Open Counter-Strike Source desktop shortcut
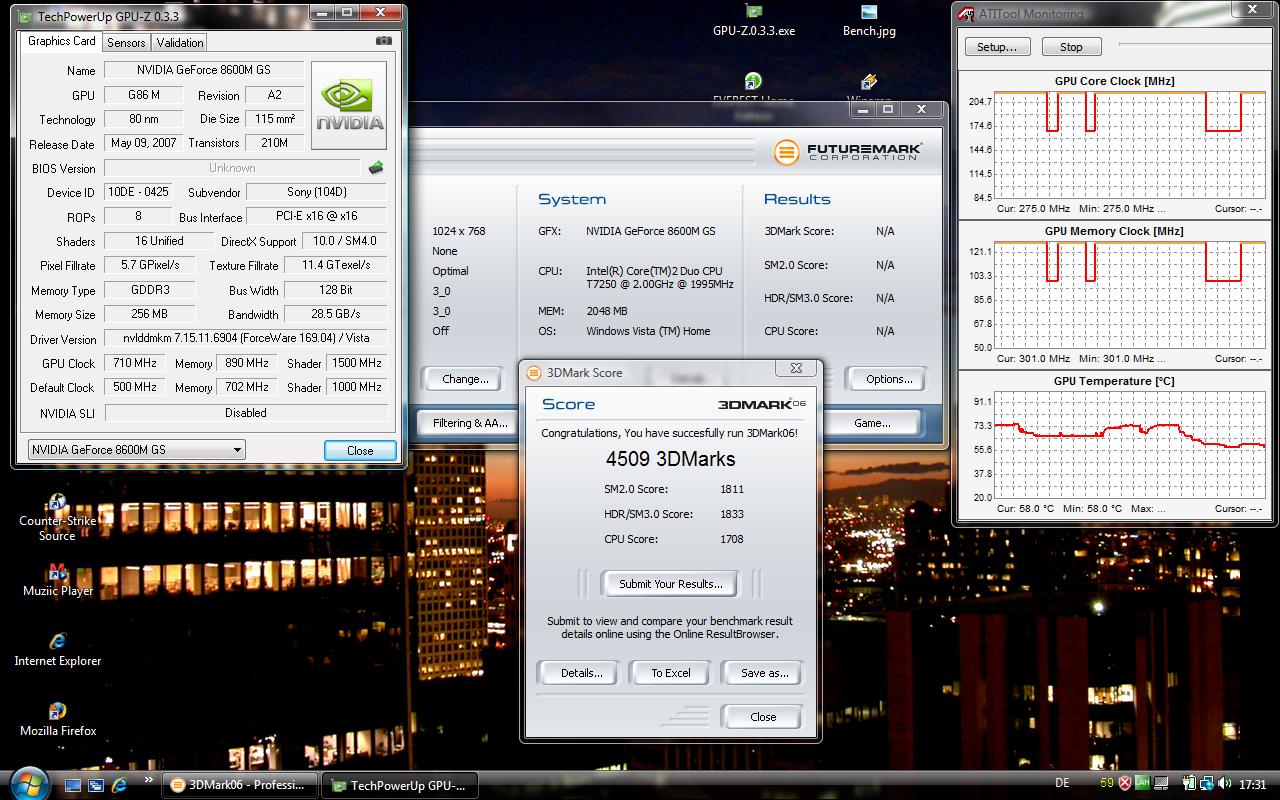Viewport: 1280px width, 800px height. pyautogui.click(x=57, y=516)
